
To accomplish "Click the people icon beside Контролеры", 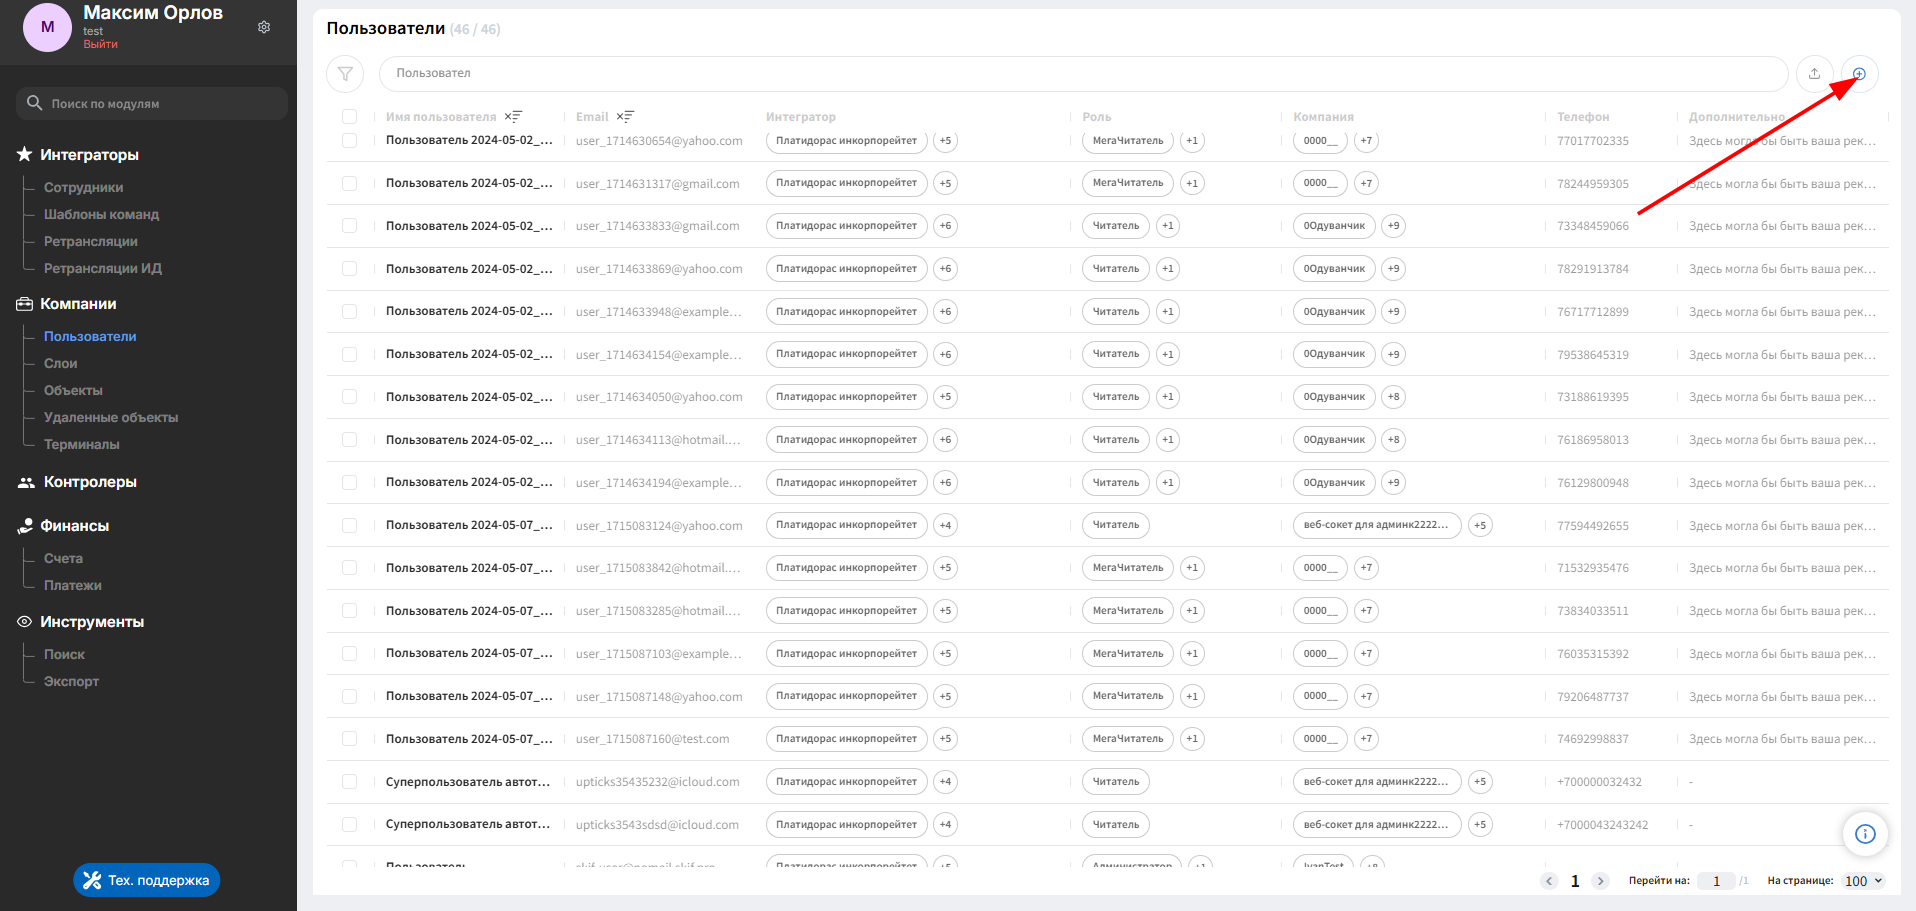I will 27,482.
